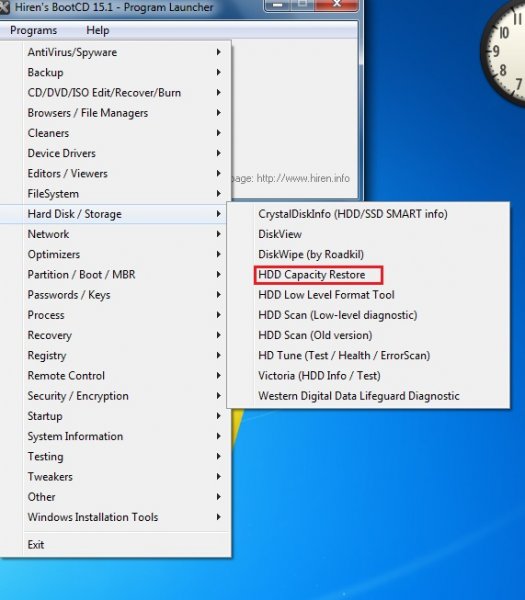Open the Help menu
525x600 pixels.
coord(98,30)
